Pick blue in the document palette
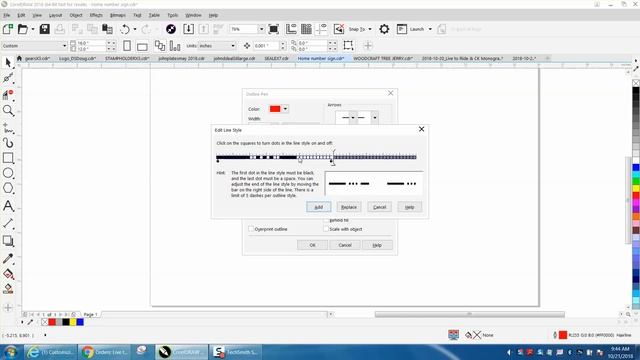Image resolution: width=640 pixels, height=360 pixels. tap(80, 322)
